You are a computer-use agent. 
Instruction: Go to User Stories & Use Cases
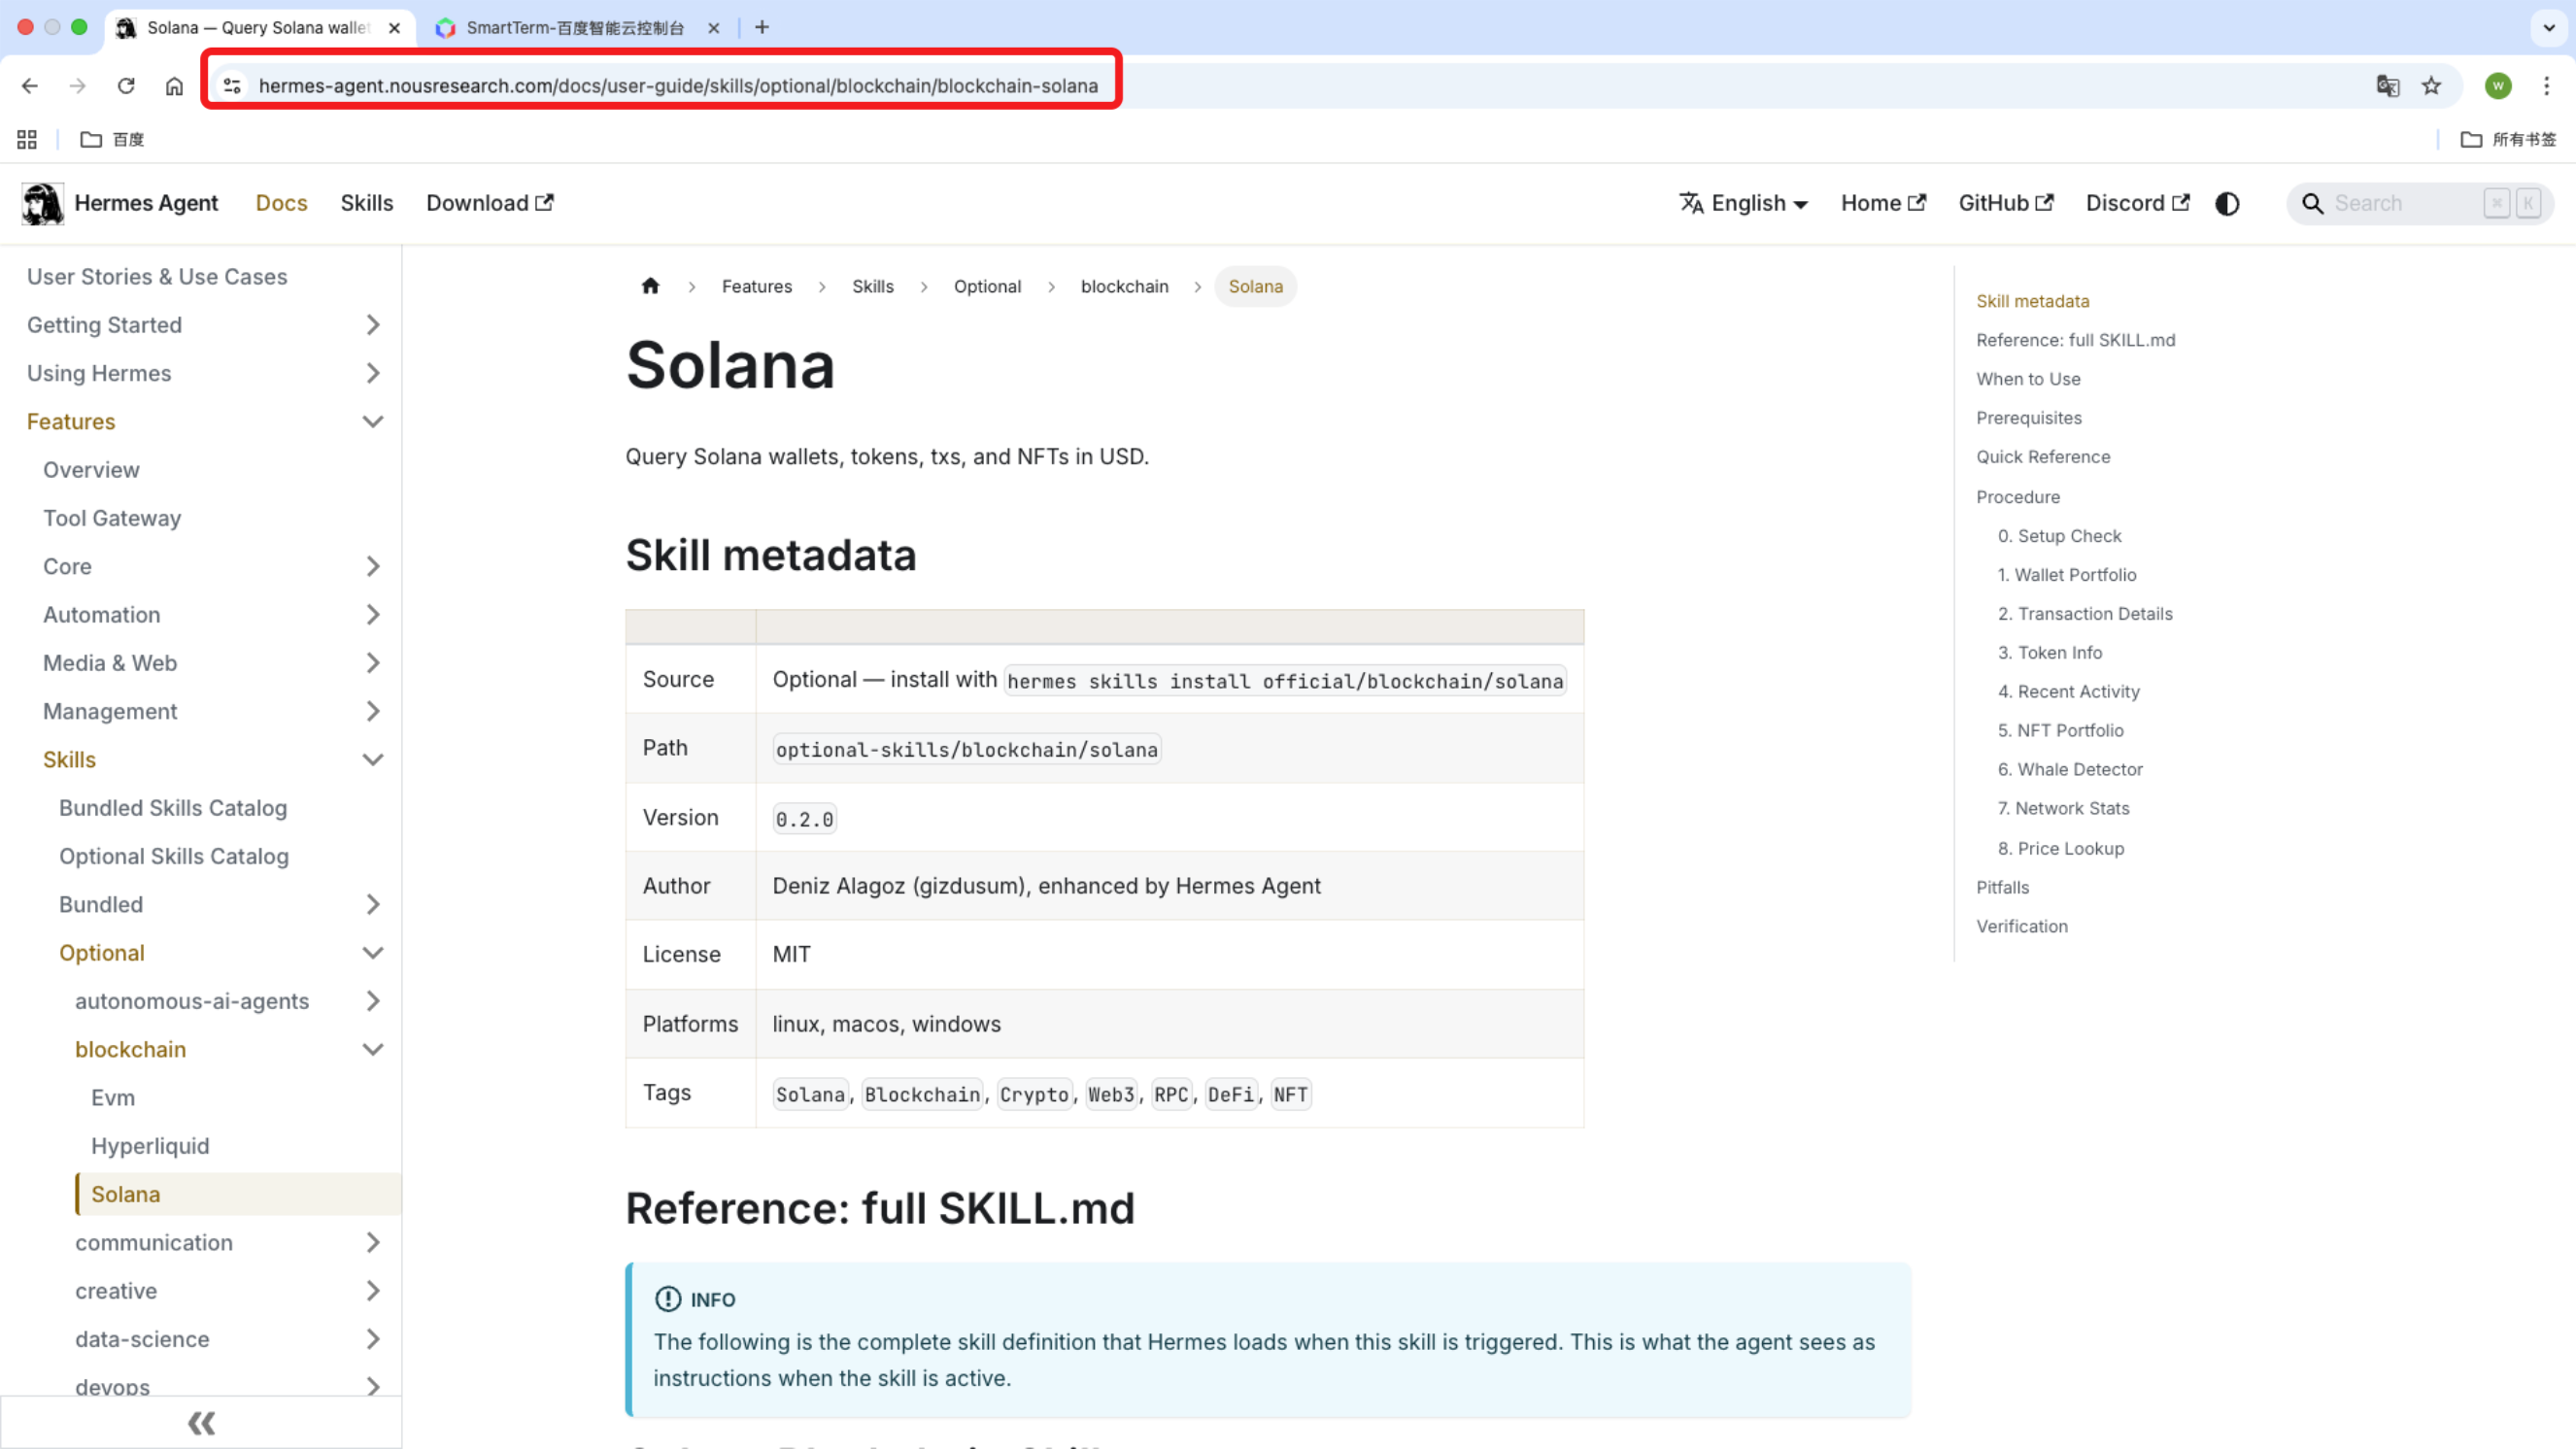(157, 277)
